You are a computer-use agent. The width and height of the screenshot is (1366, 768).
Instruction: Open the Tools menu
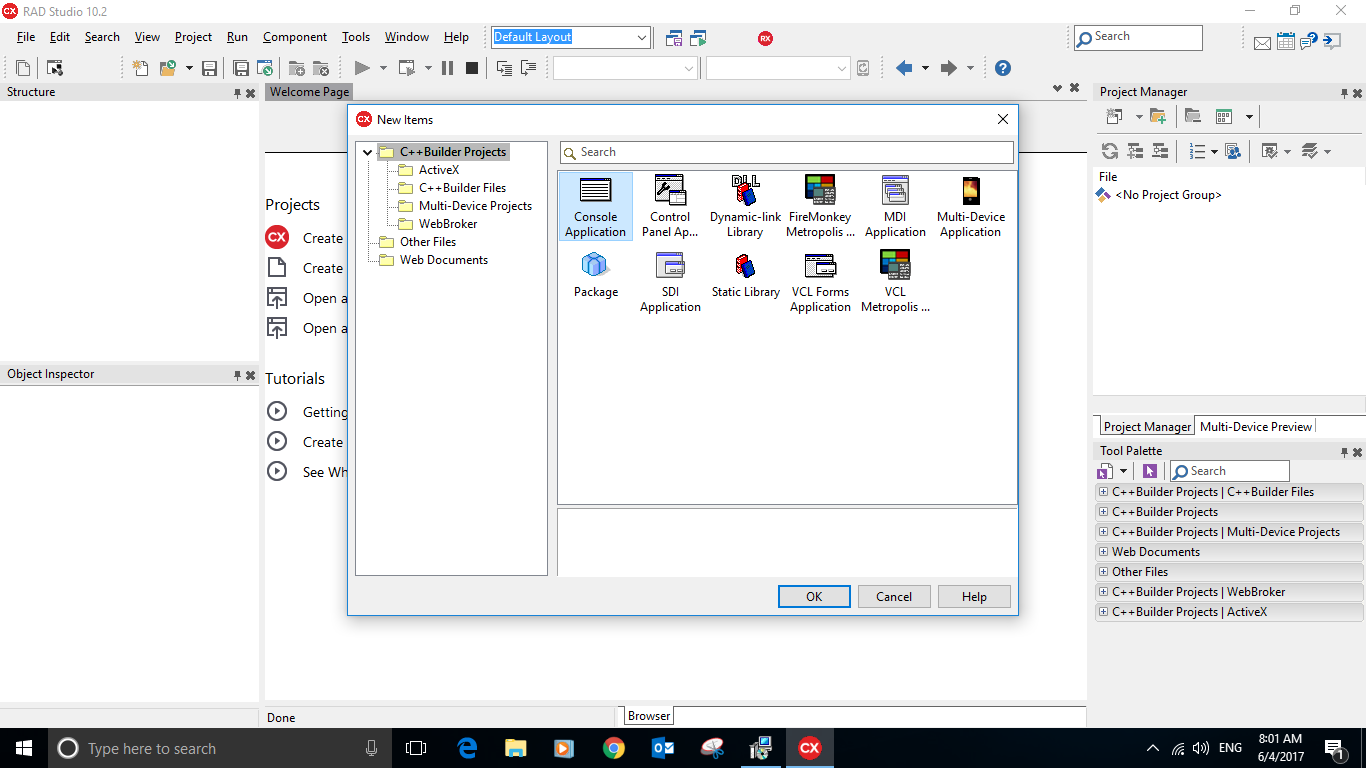356,37
